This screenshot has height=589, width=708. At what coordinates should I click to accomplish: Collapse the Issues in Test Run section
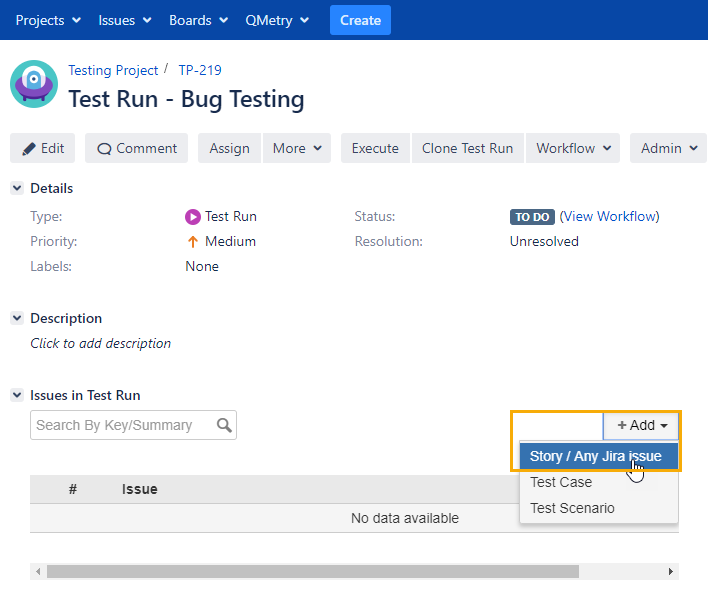[x=17, y=395]
